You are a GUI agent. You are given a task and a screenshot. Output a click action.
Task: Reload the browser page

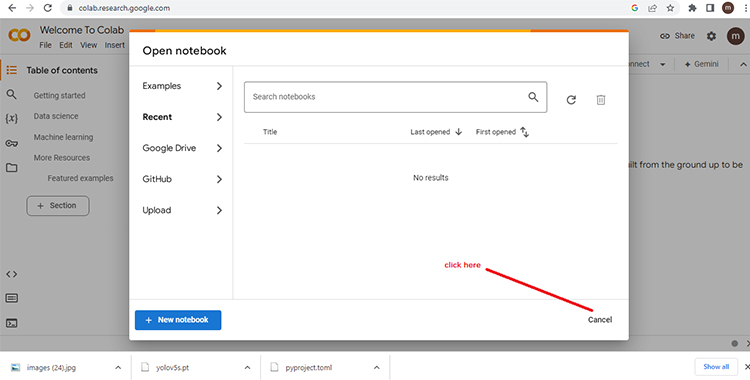[47, 8]
